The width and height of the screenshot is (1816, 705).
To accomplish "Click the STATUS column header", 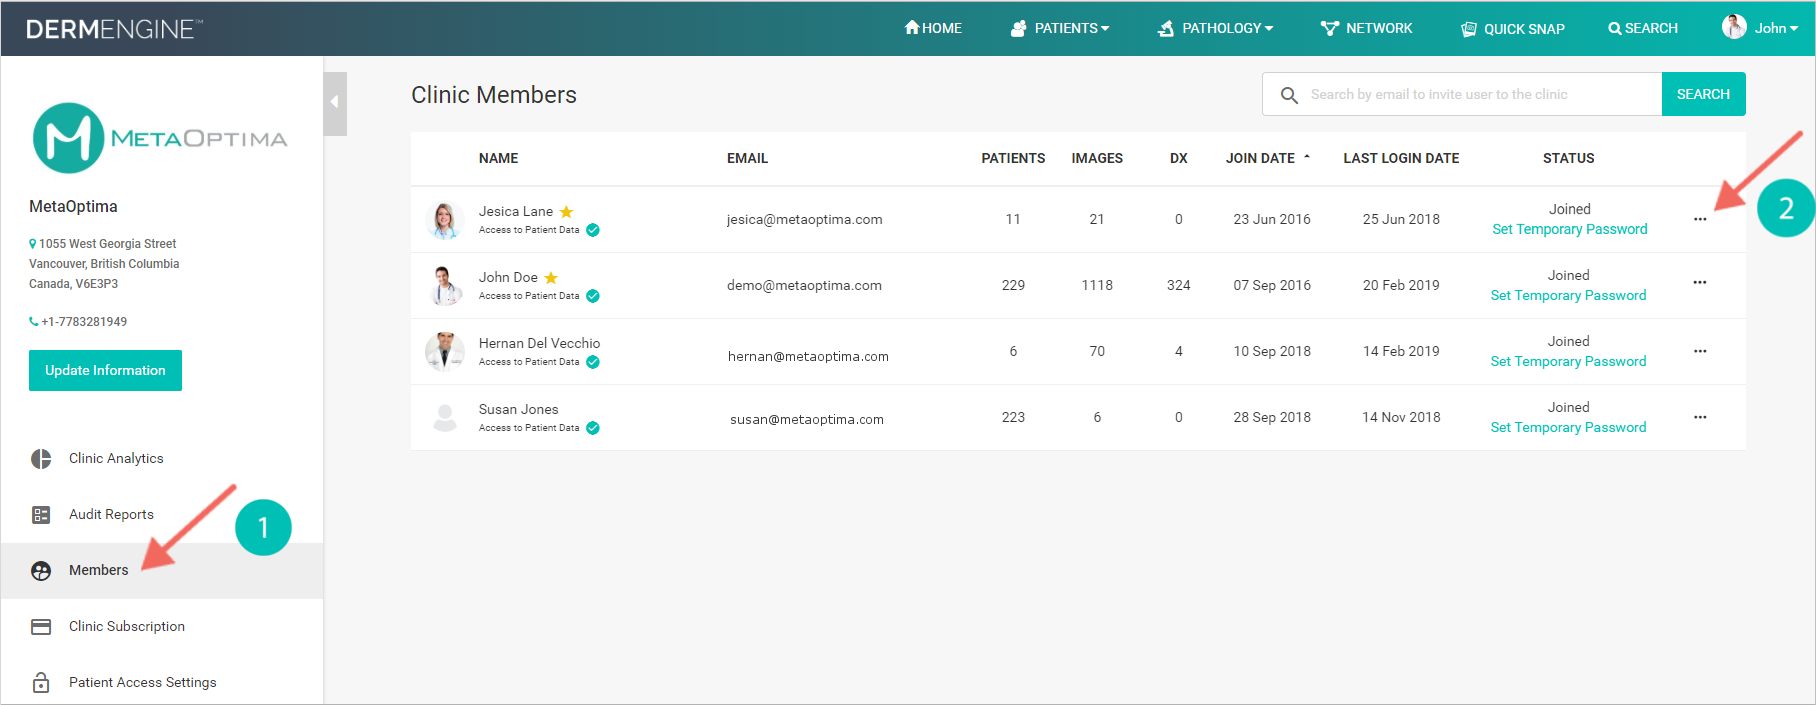I will tap(1568, 158).
